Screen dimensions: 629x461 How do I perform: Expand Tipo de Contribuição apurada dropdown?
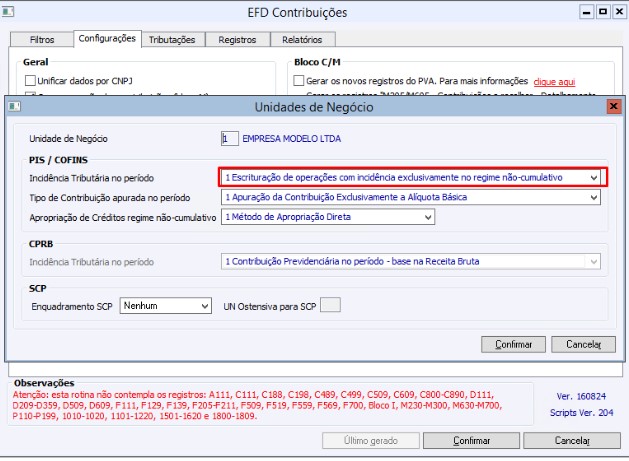(x=411, y=197)
